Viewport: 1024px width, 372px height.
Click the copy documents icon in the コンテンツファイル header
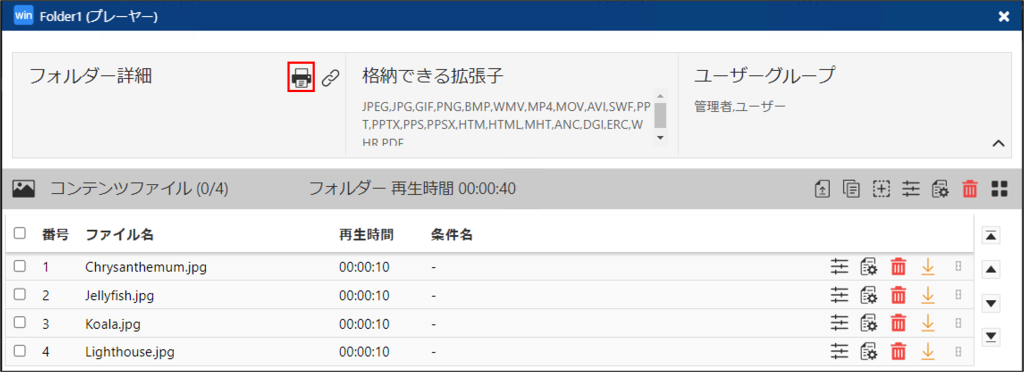click(x=851, y=189)
